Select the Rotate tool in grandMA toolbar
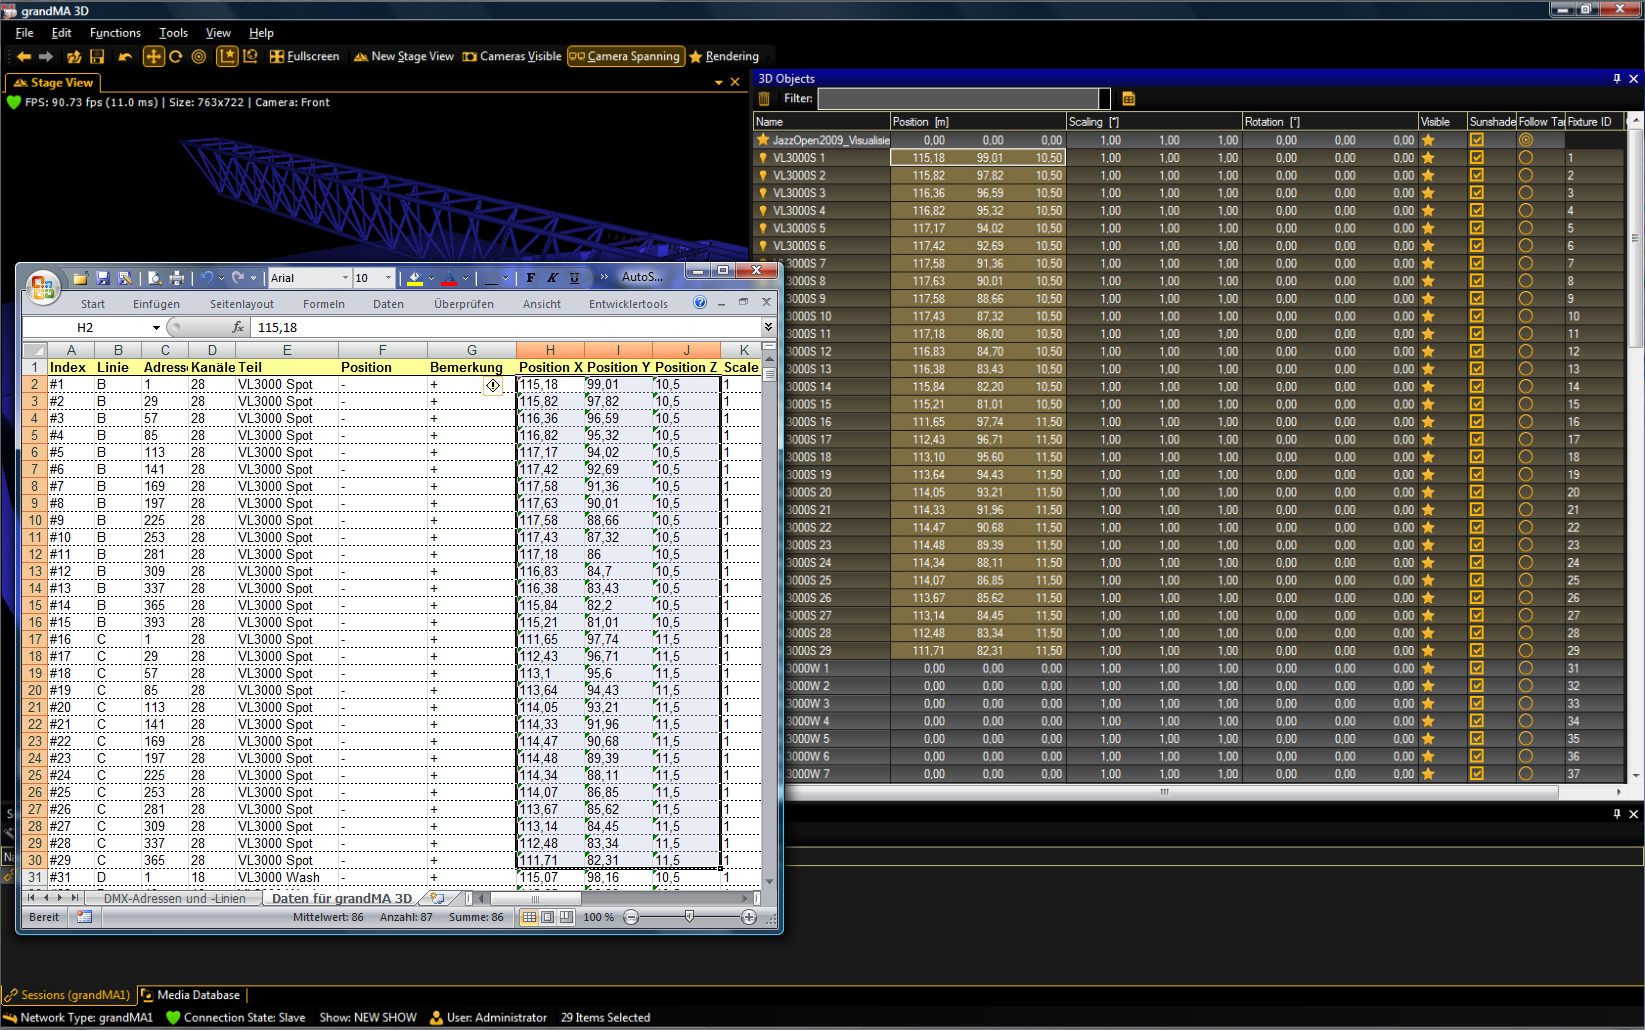The height and width of the screenshot is (1030, 1645). click(x=176, y=57)
